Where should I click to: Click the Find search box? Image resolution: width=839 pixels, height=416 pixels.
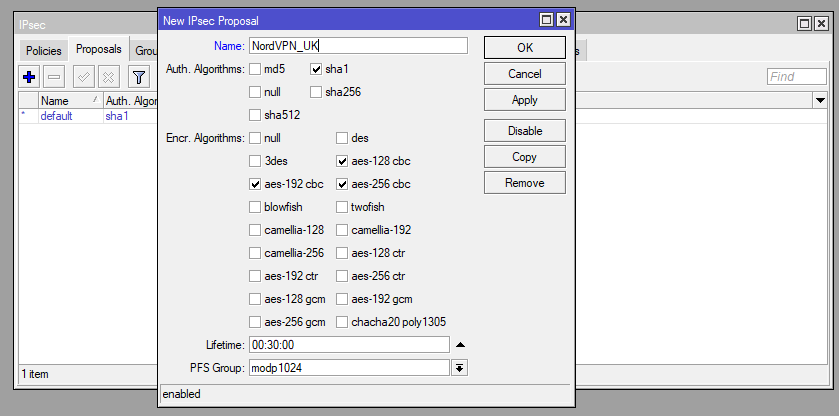(x=797, y=77)
